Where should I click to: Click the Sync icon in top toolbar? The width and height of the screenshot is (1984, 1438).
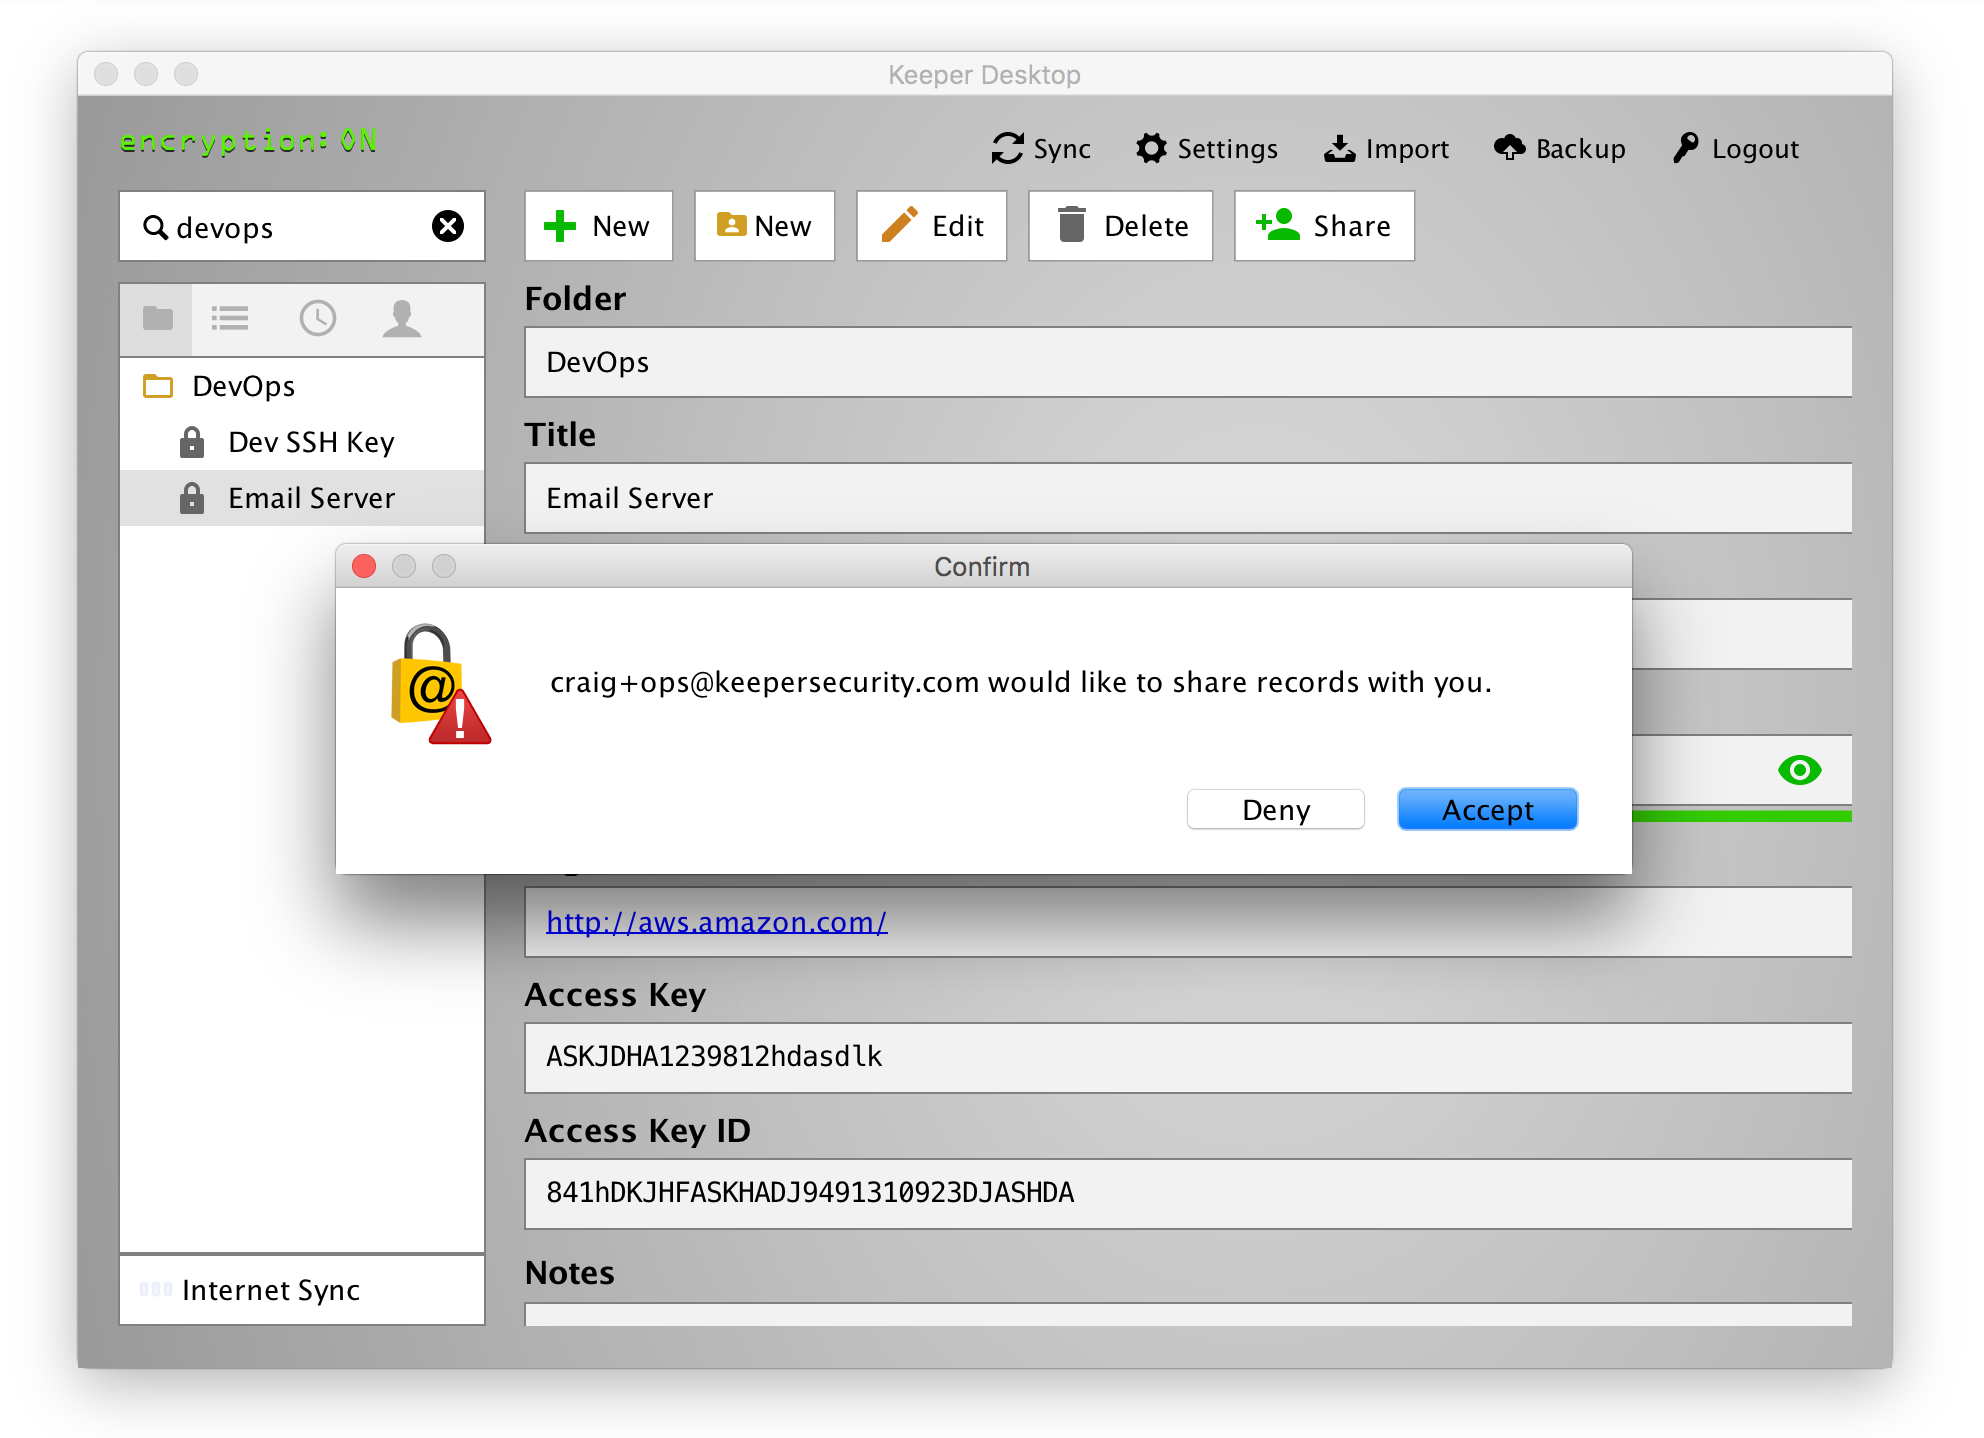pos(1007,148)
